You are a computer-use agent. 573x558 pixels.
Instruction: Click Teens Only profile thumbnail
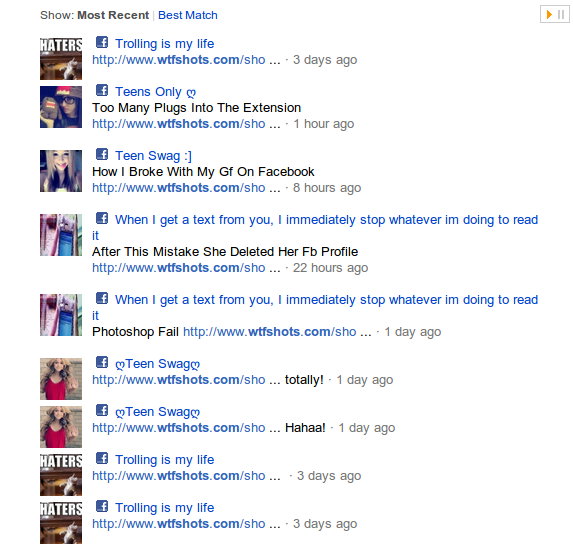coord(61,107)
